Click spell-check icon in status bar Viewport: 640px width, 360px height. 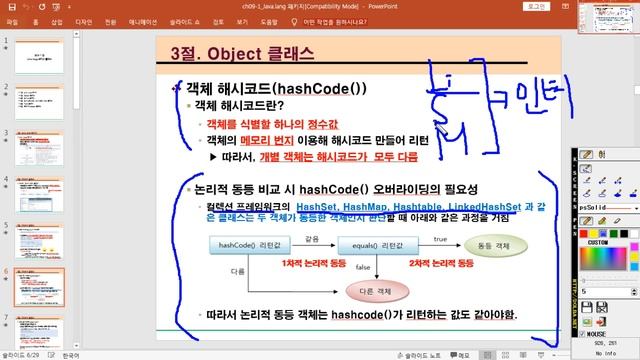51,355
